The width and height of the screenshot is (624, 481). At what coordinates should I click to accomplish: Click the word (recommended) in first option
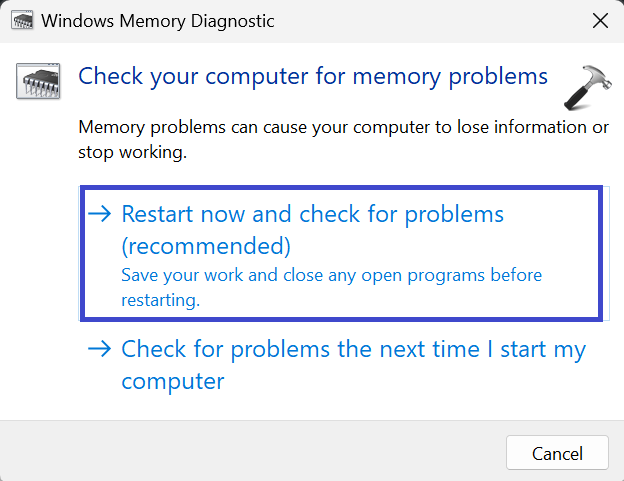[x=205, y=245]
